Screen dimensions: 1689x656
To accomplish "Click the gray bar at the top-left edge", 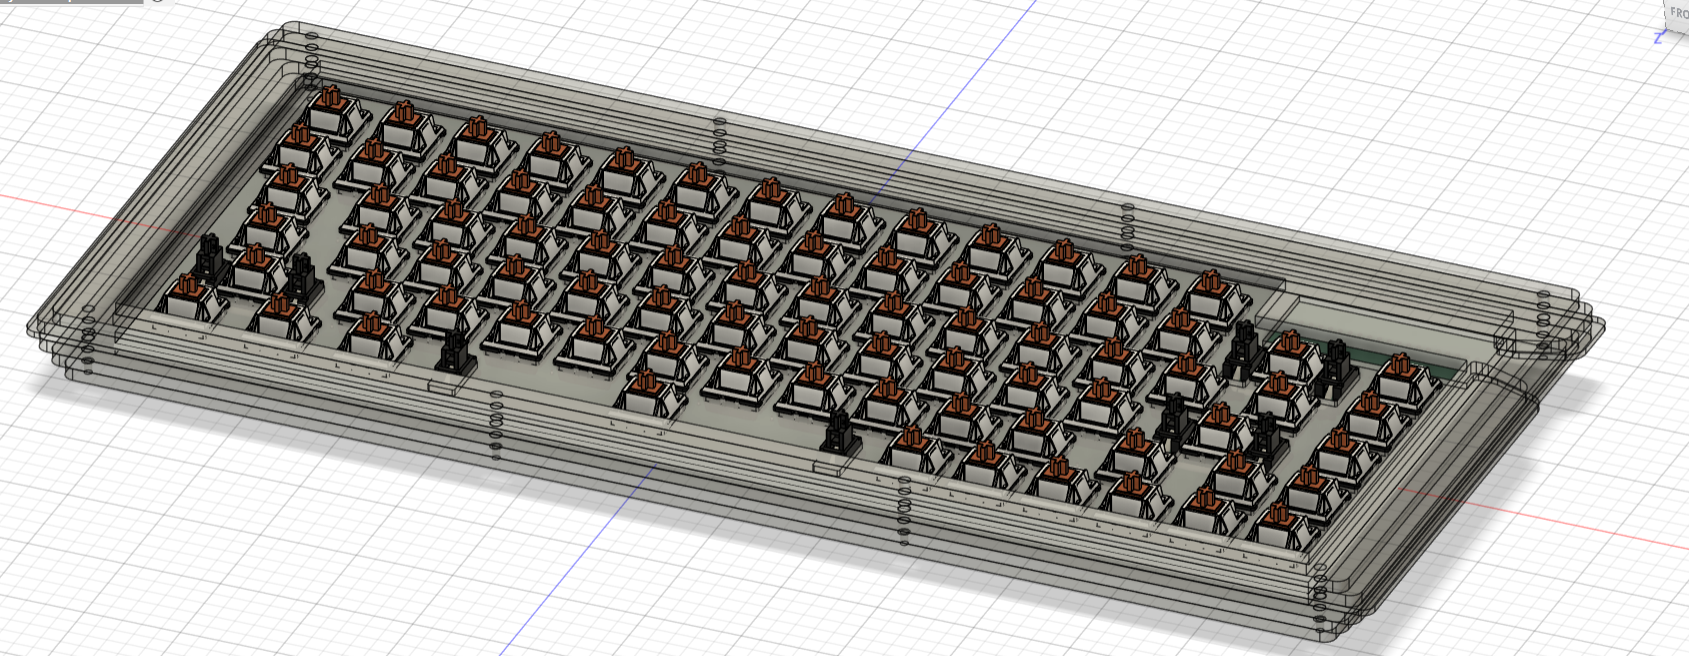I will coord(70,2).
